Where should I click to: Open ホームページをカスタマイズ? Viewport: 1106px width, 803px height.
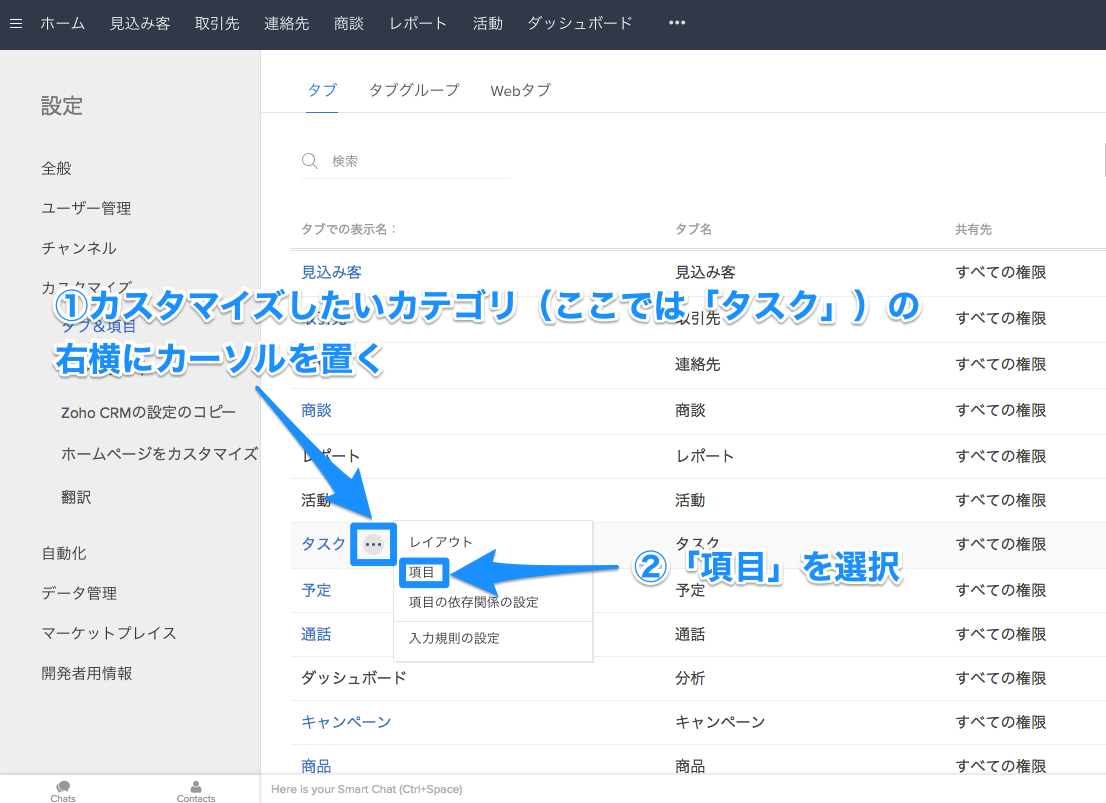[x=159, y=454]
